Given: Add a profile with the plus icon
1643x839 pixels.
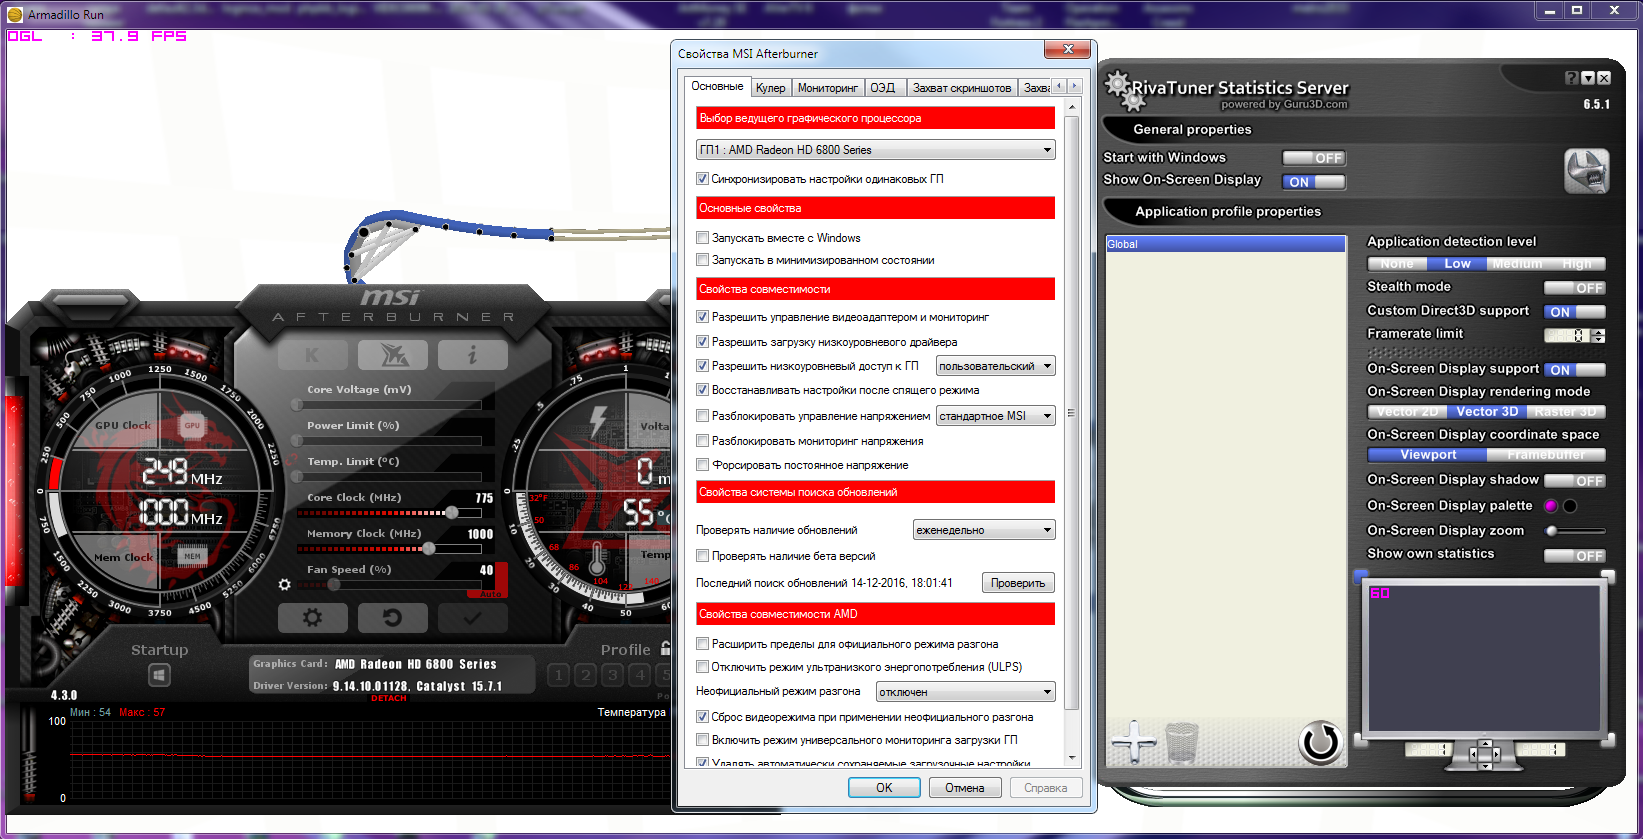Looking at the screenshot, I should click(1133, 742).
